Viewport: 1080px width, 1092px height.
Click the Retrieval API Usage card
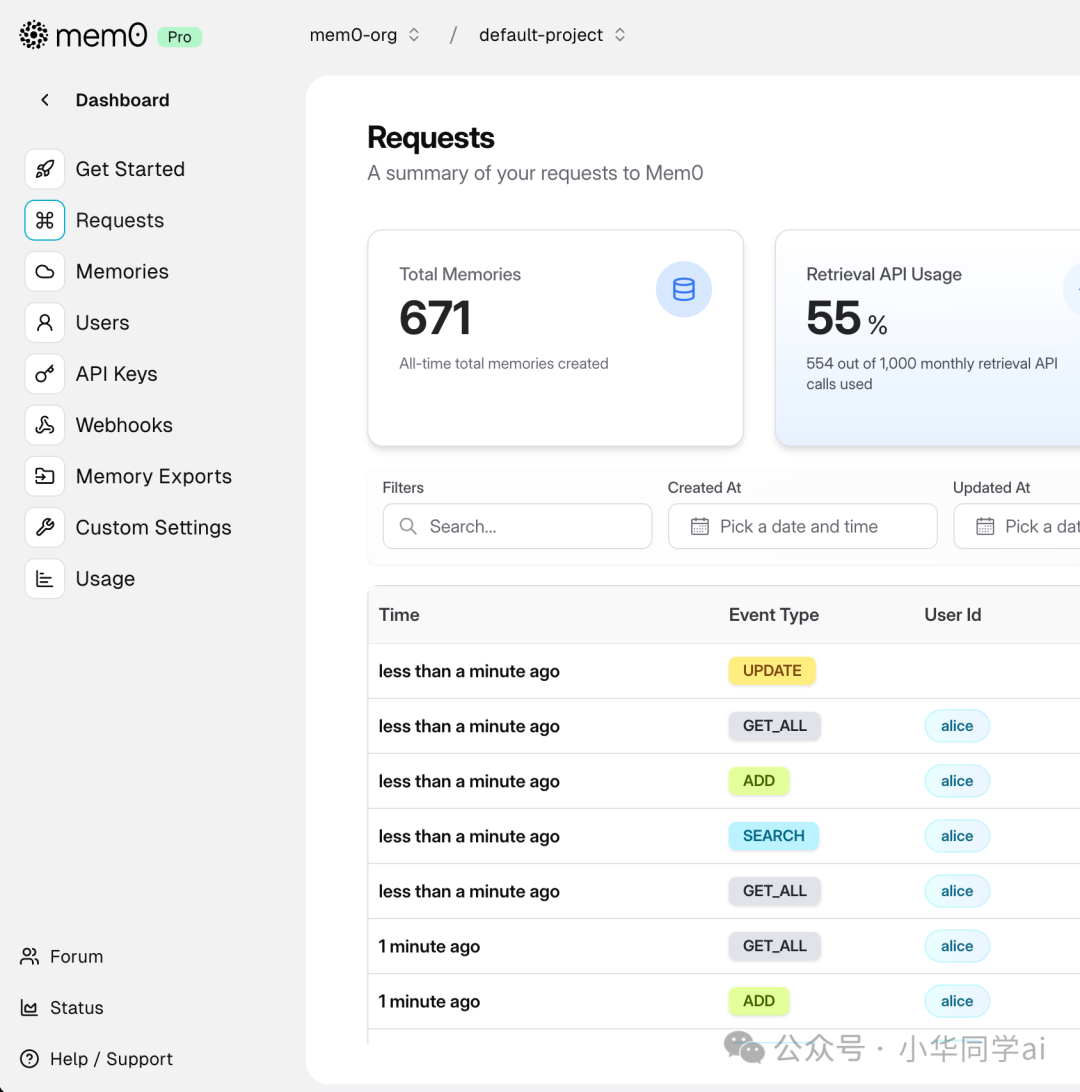928,338
